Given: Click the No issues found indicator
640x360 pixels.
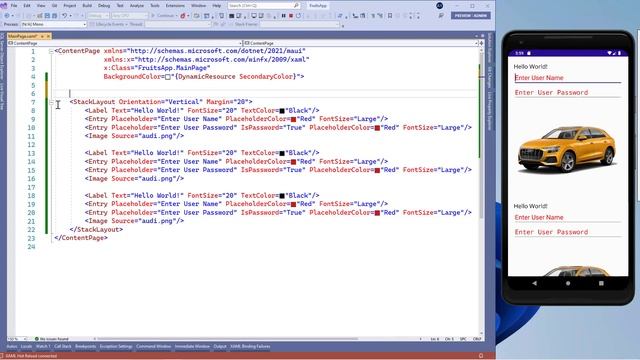Looking at the screenshot, I should [x=51, y=339].
